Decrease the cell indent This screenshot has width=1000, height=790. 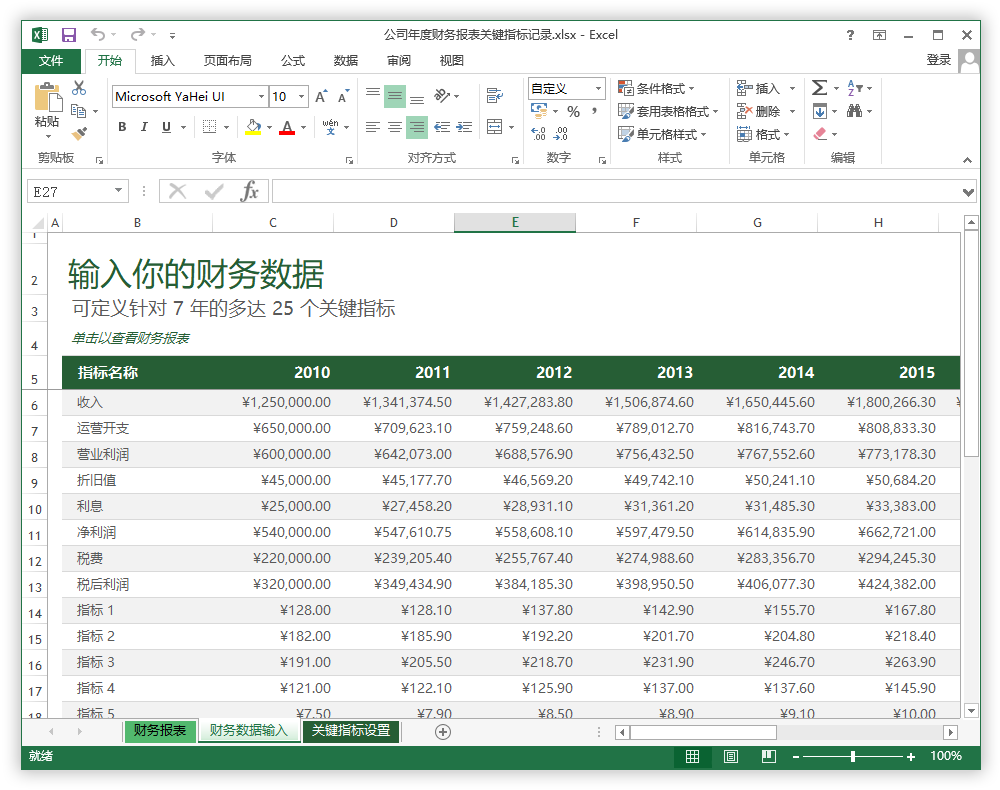click(441, 127)
